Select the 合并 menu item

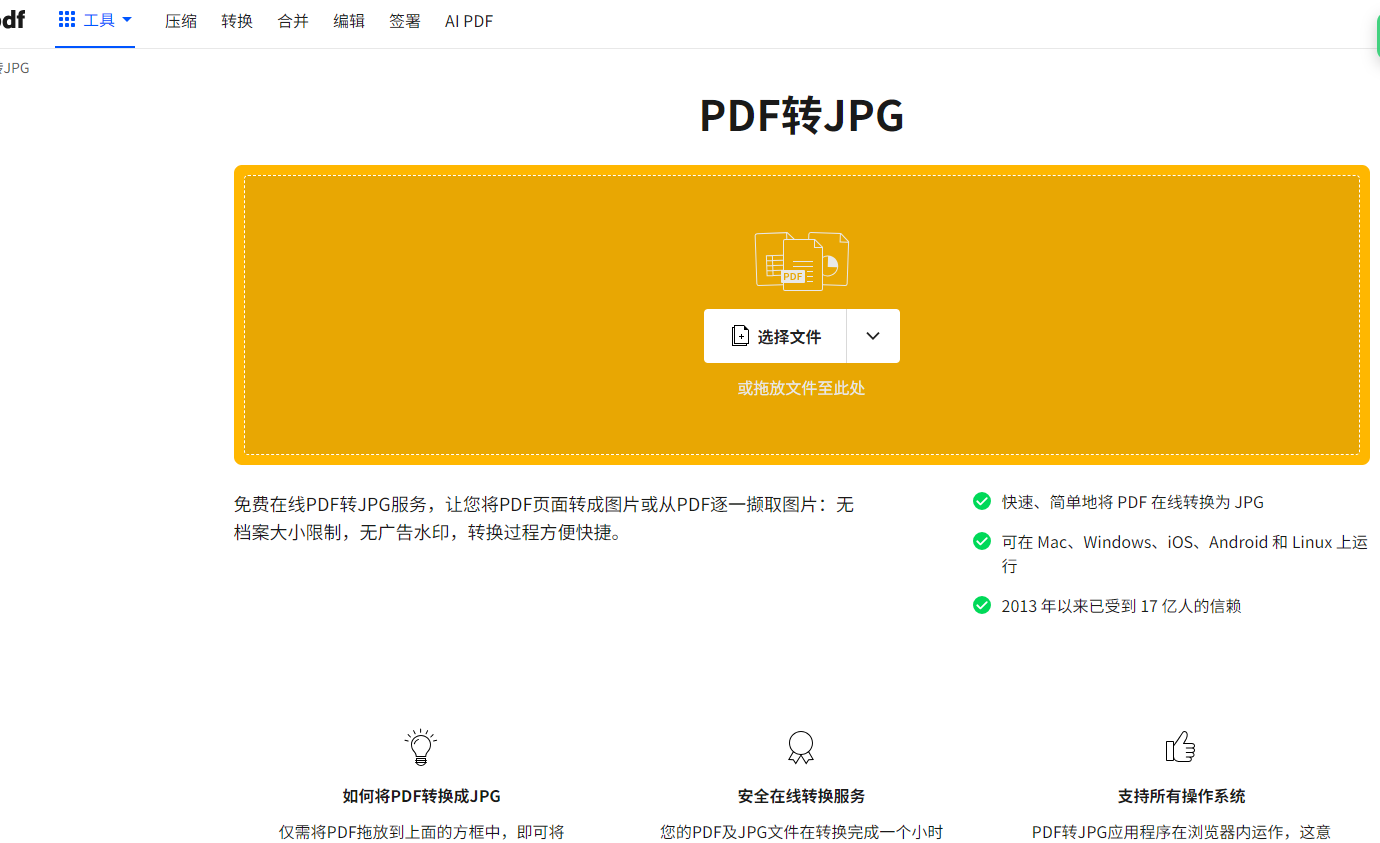[293, 21]
